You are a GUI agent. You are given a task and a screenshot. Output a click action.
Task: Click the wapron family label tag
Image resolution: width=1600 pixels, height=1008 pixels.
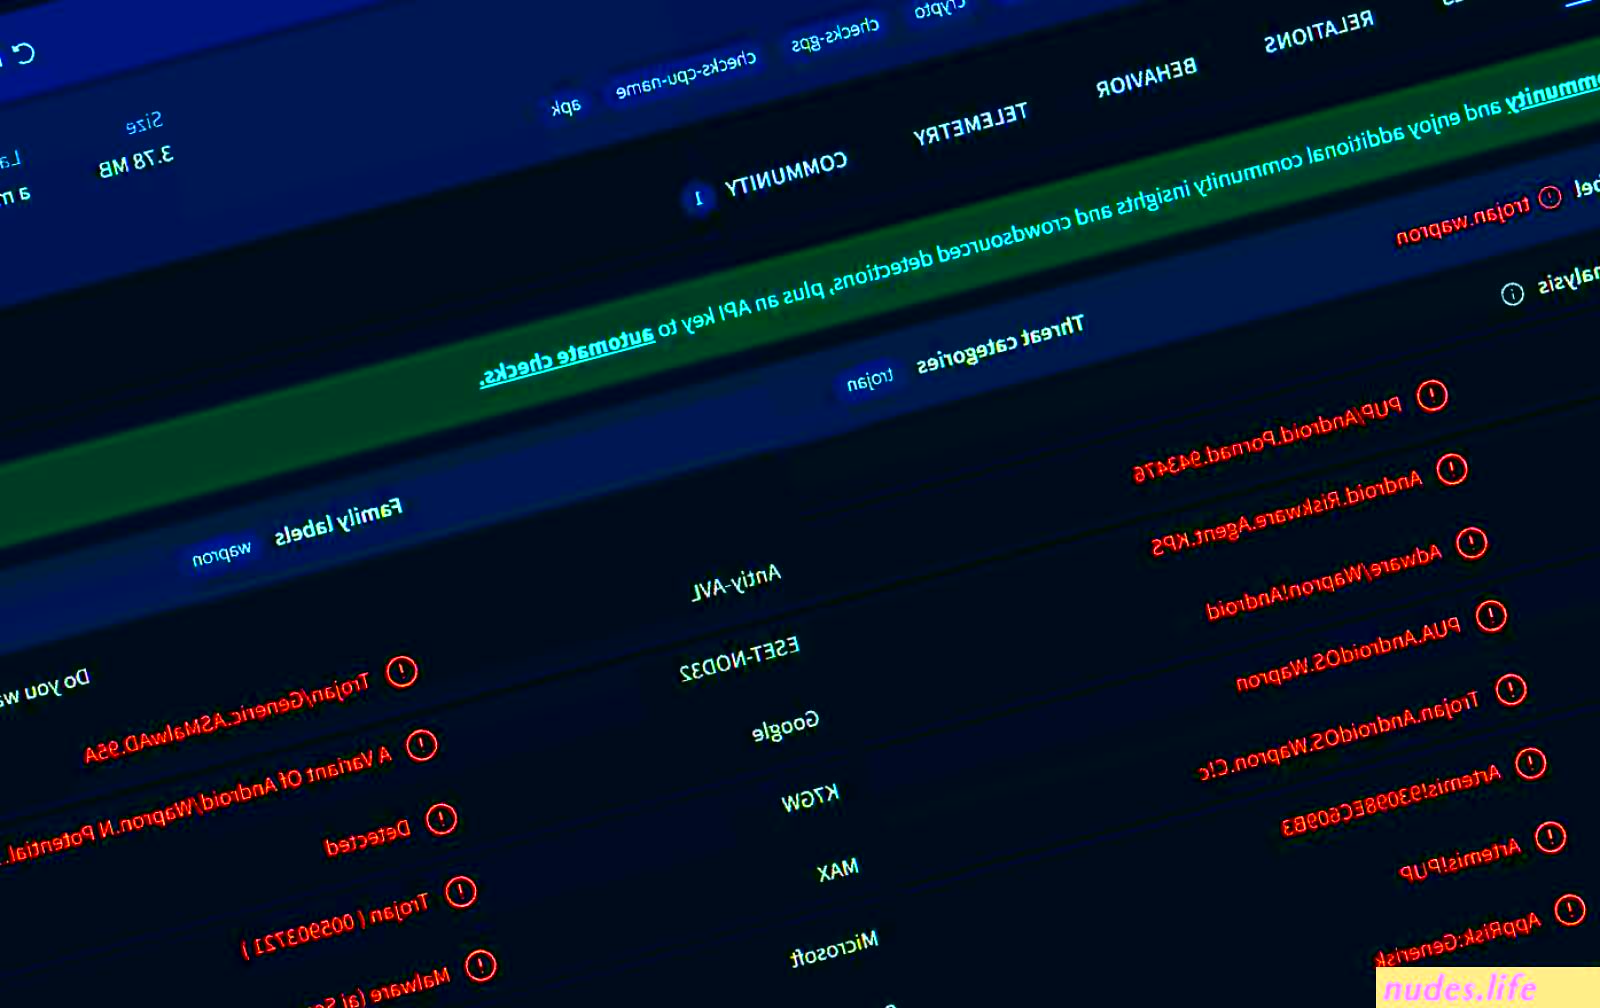[x=221, y=553]
